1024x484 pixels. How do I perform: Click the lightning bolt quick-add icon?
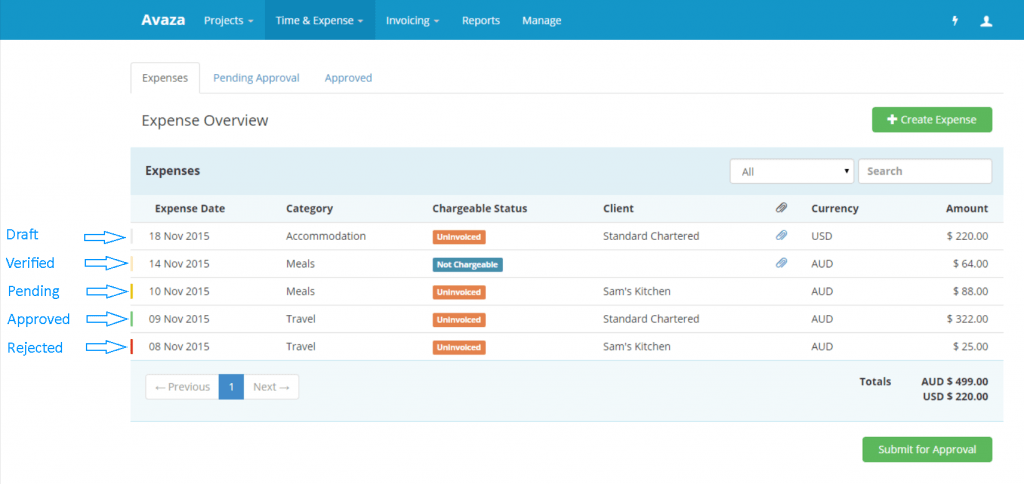[955, 20]
